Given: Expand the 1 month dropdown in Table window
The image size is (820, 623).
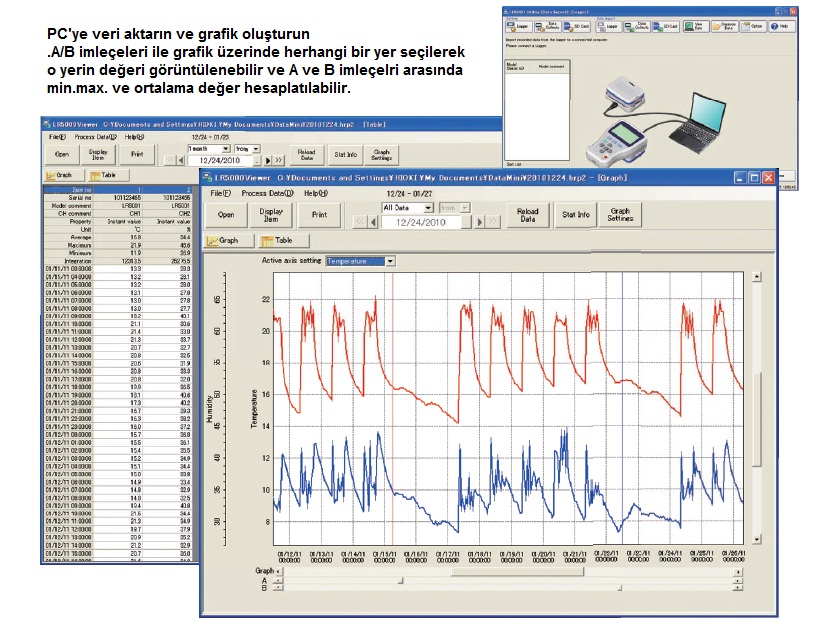Looking at the screenshot, I should tap(227, 147).
